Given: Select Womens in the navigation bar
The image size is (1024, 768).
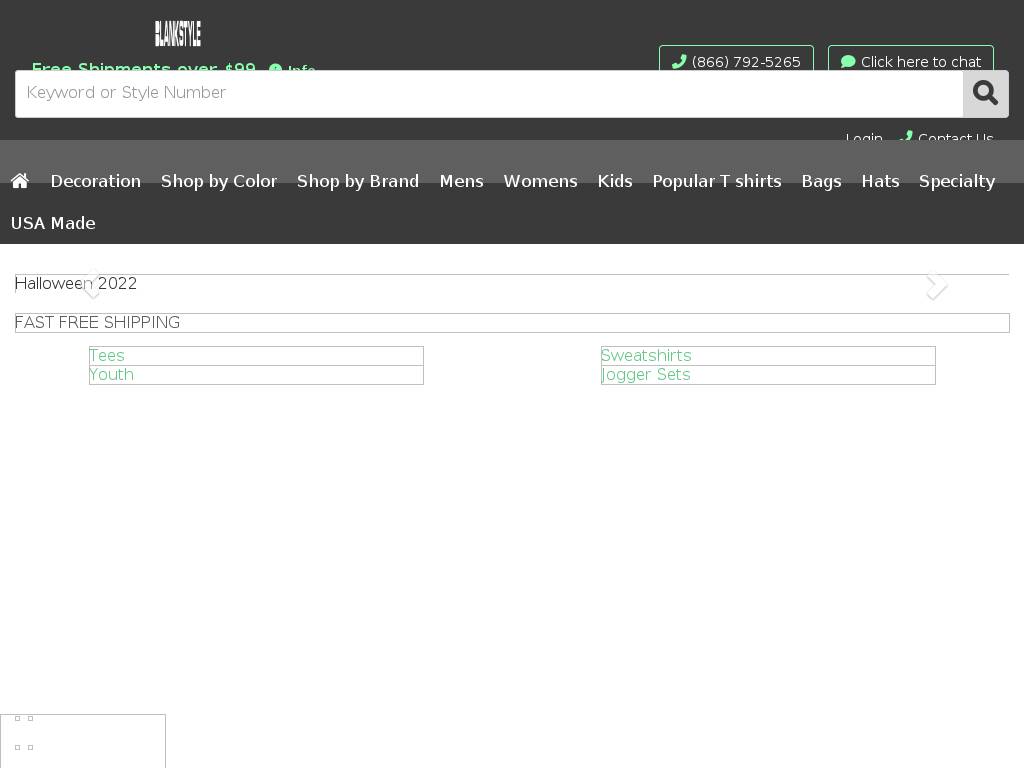Looking at the screenshot, I should 540,181.
